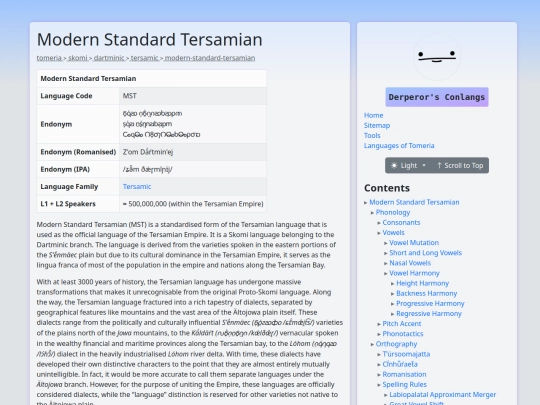Jump to Short and Long Vowels section
The width and height of the screenshot is (540, 405).
pyautogui.click(x=426, y=253)
